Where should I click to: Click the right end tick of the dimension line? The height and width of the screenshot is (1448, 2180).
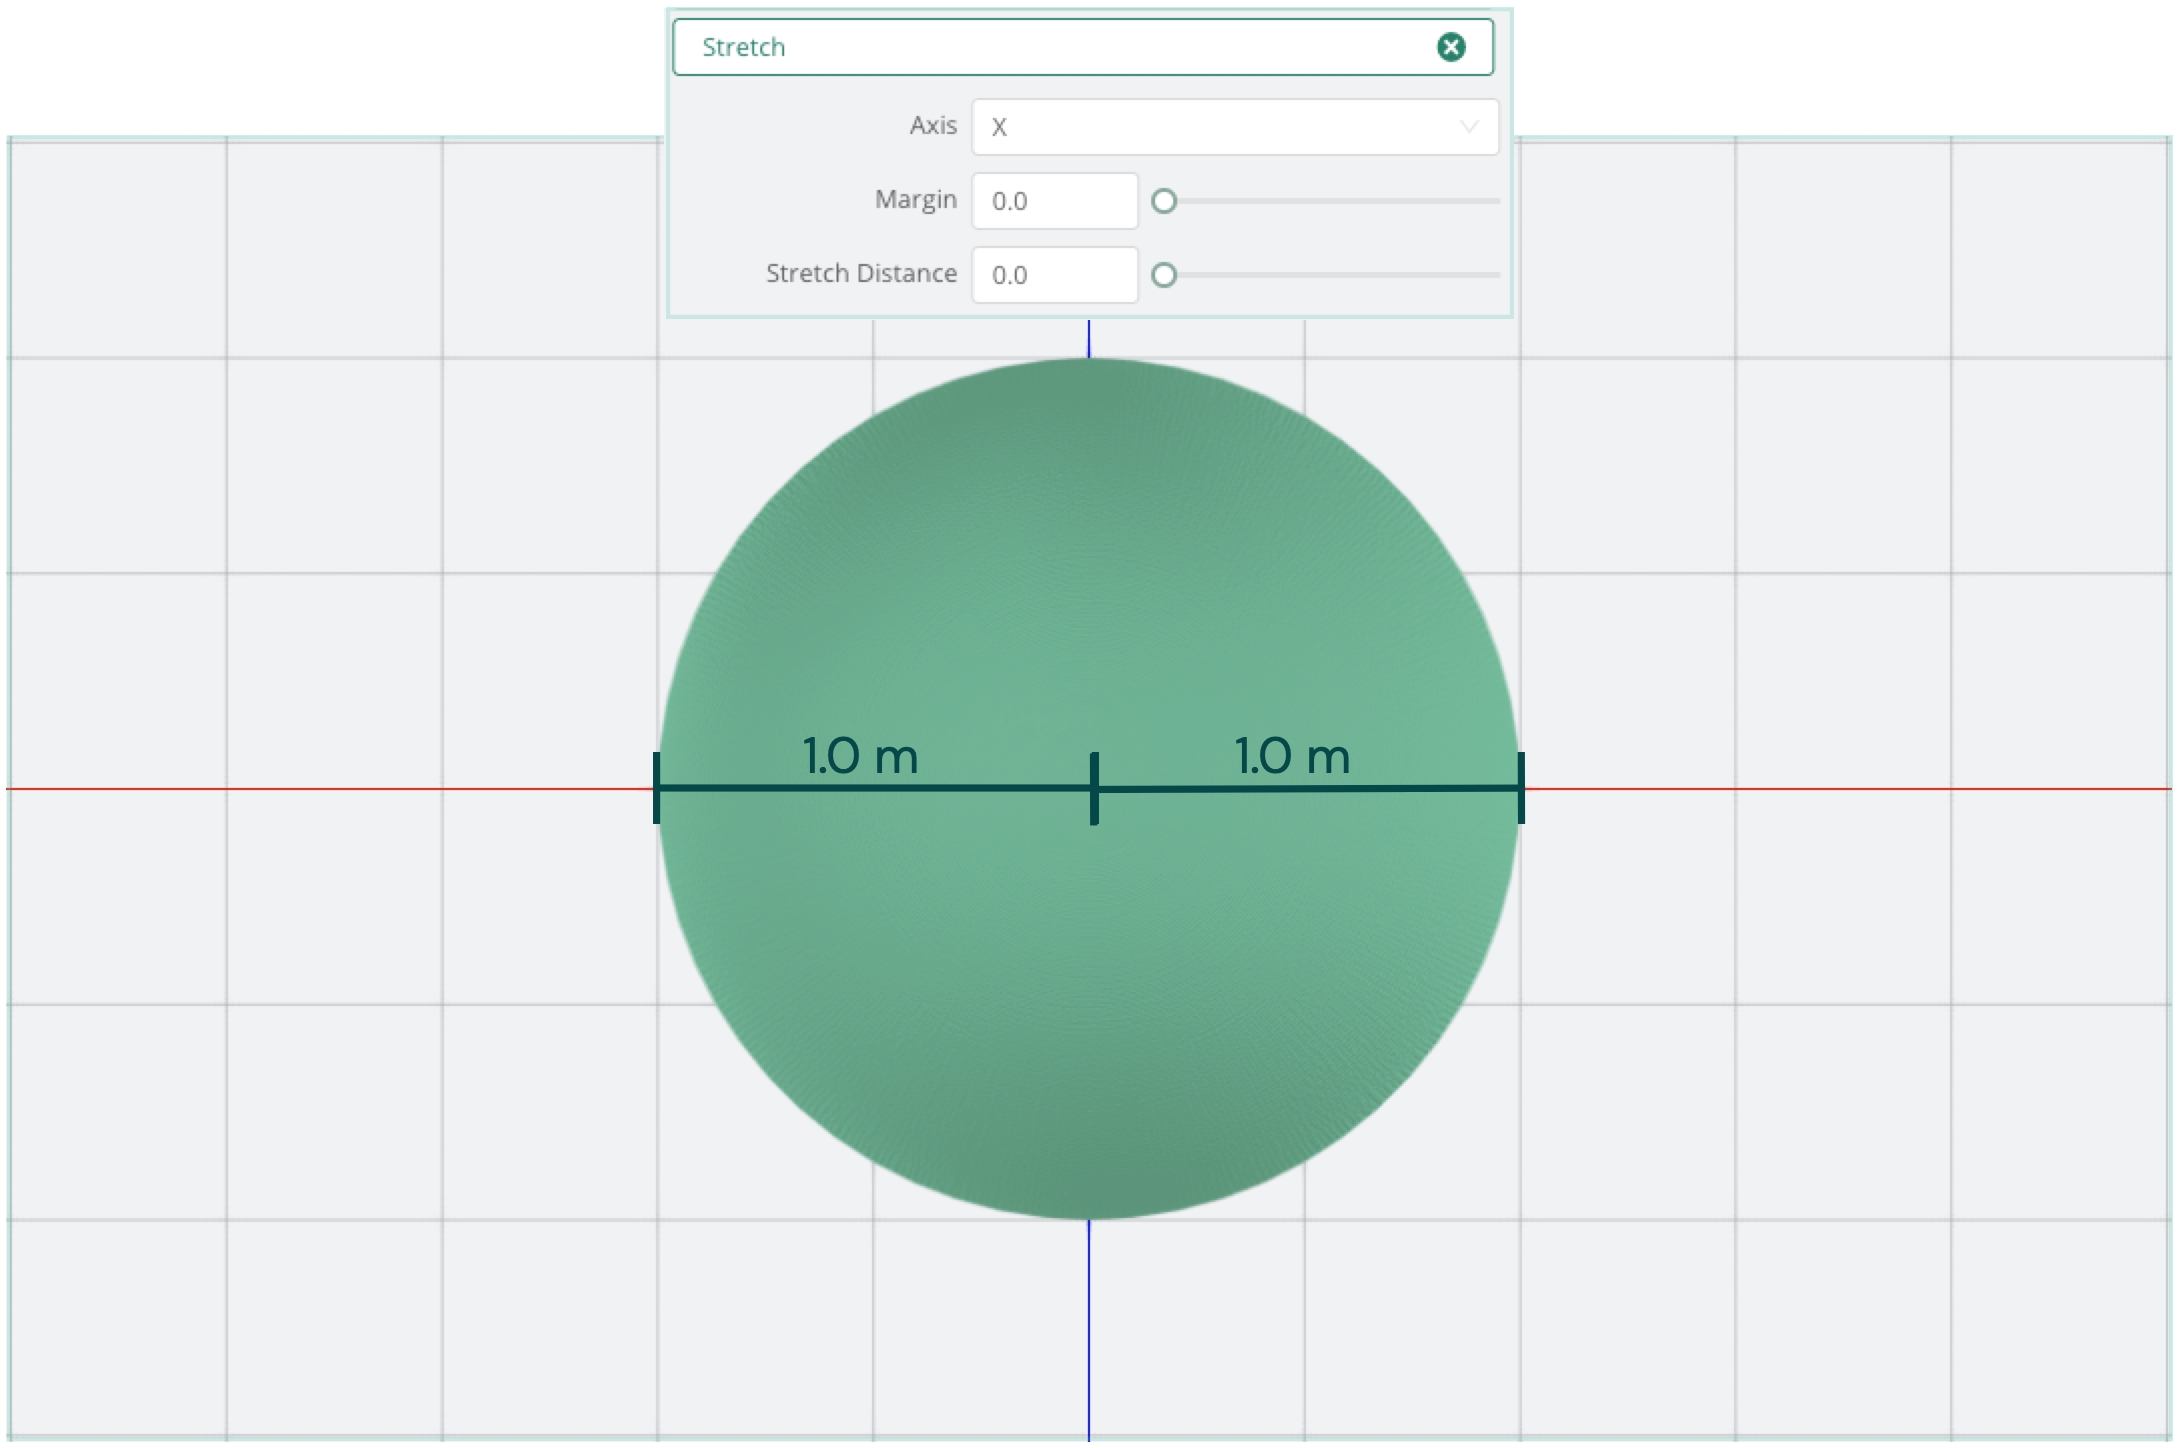click(x=1521, y=788)
